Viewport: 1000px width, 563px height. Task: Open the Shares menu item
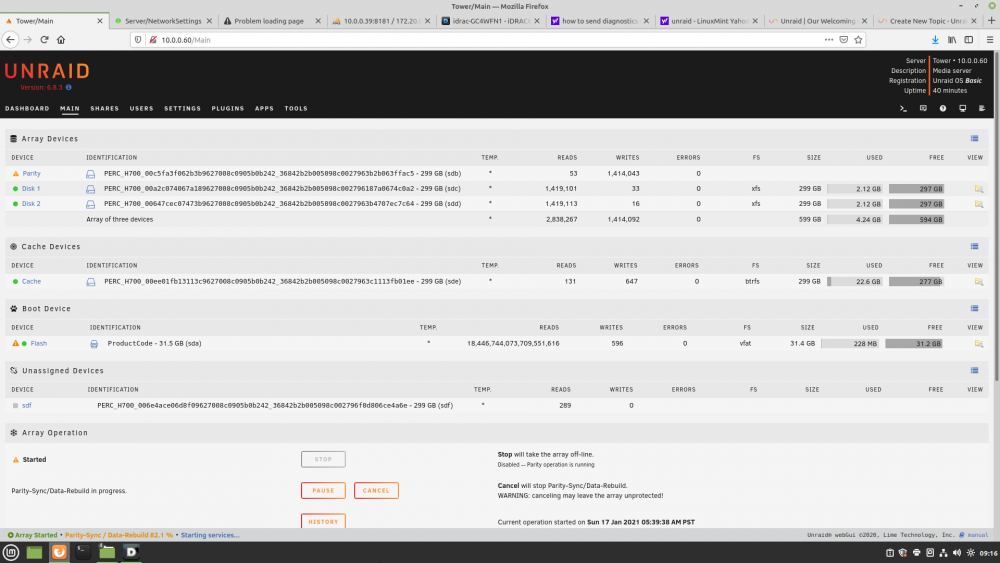[105, 108]
